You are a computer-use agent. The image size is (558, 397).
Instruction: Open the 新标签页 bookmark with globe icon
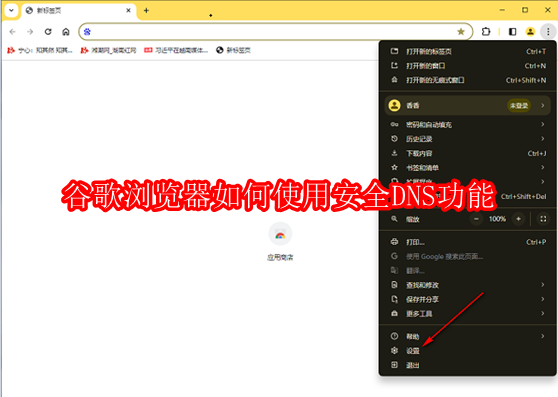233,51
